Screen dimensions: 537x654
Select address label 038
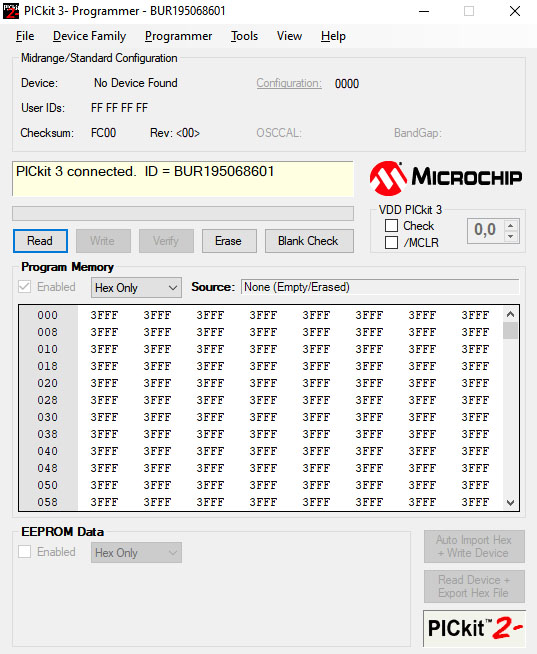pos(48,434)
